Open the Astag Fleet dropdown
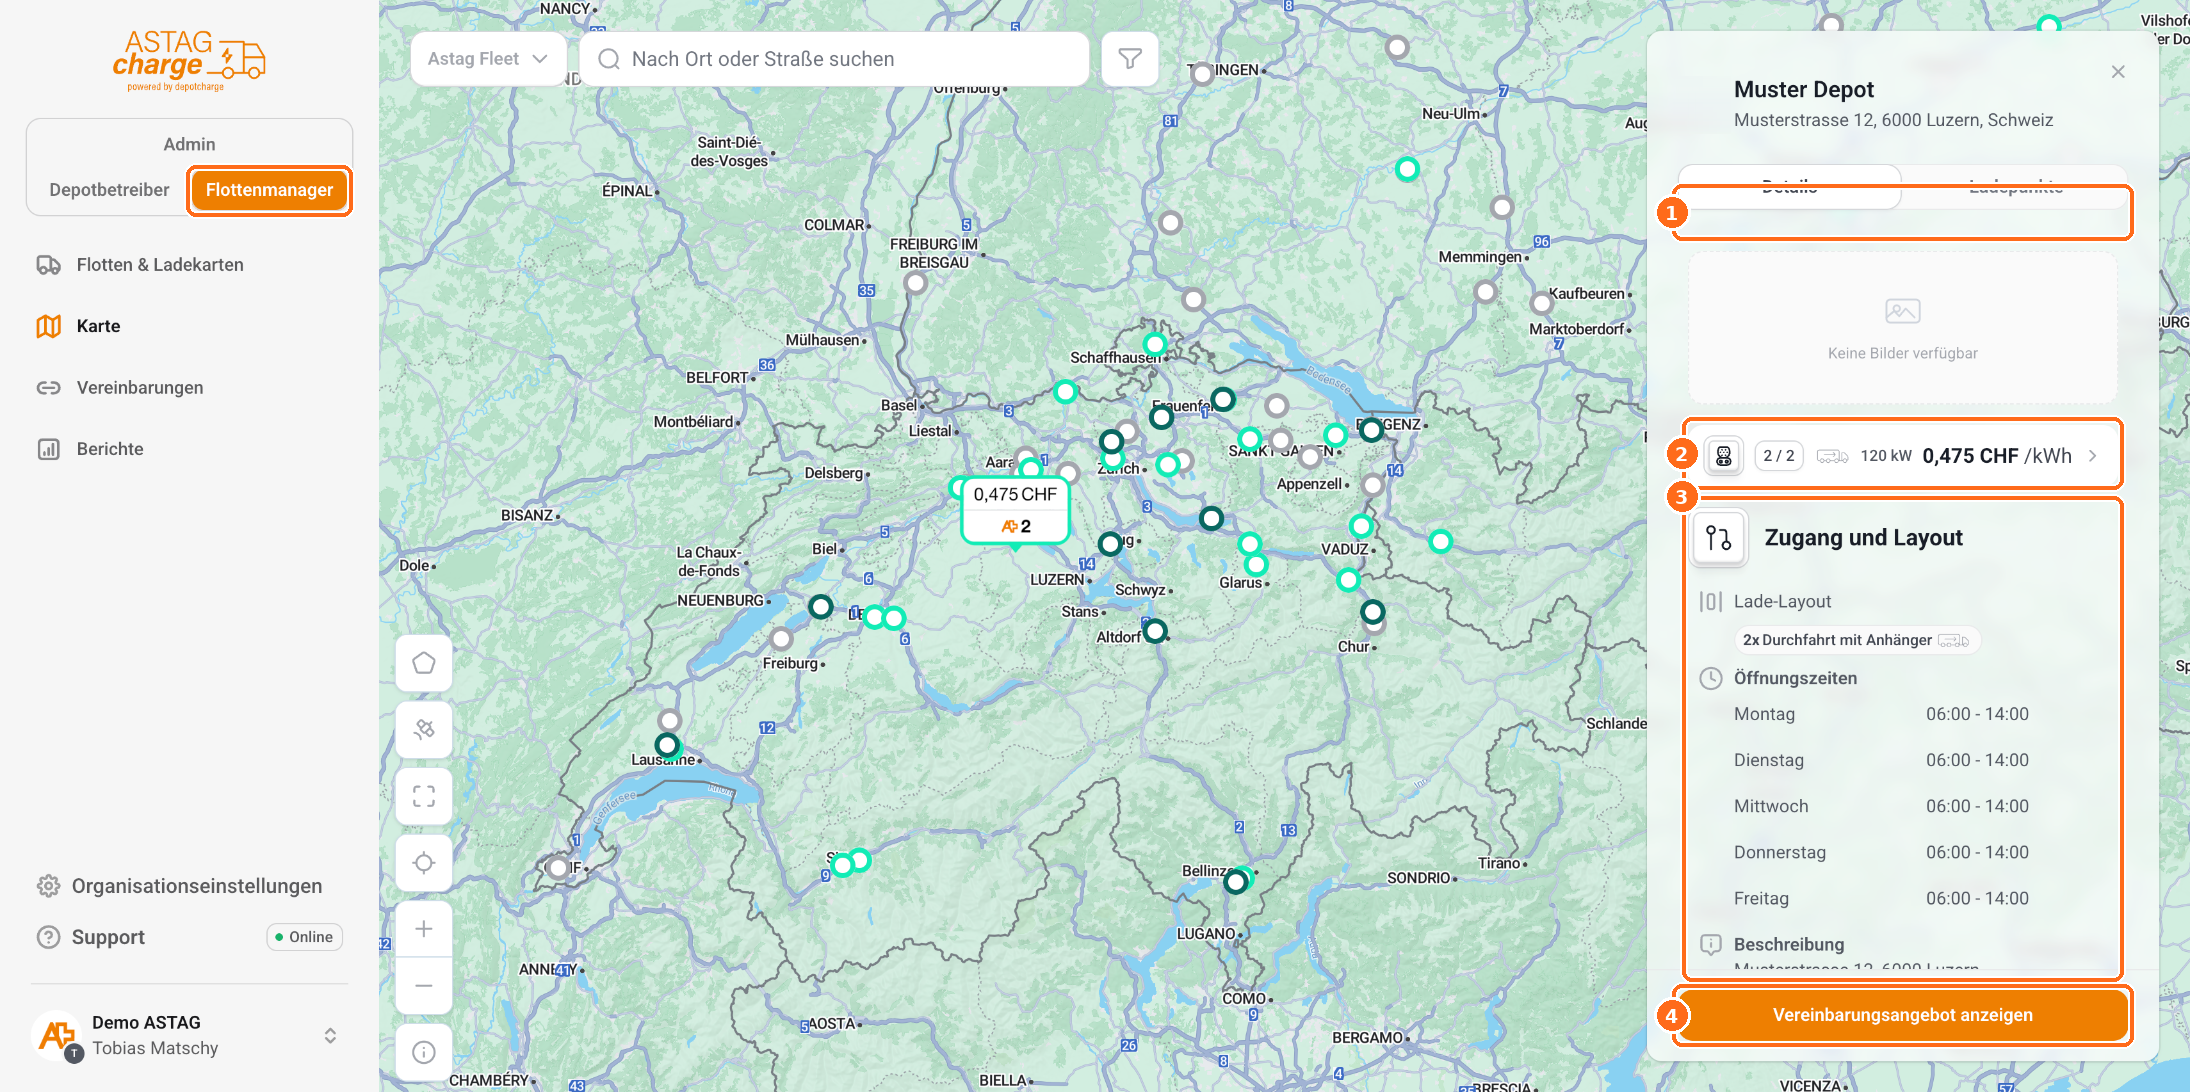 [x=488, y=59]
